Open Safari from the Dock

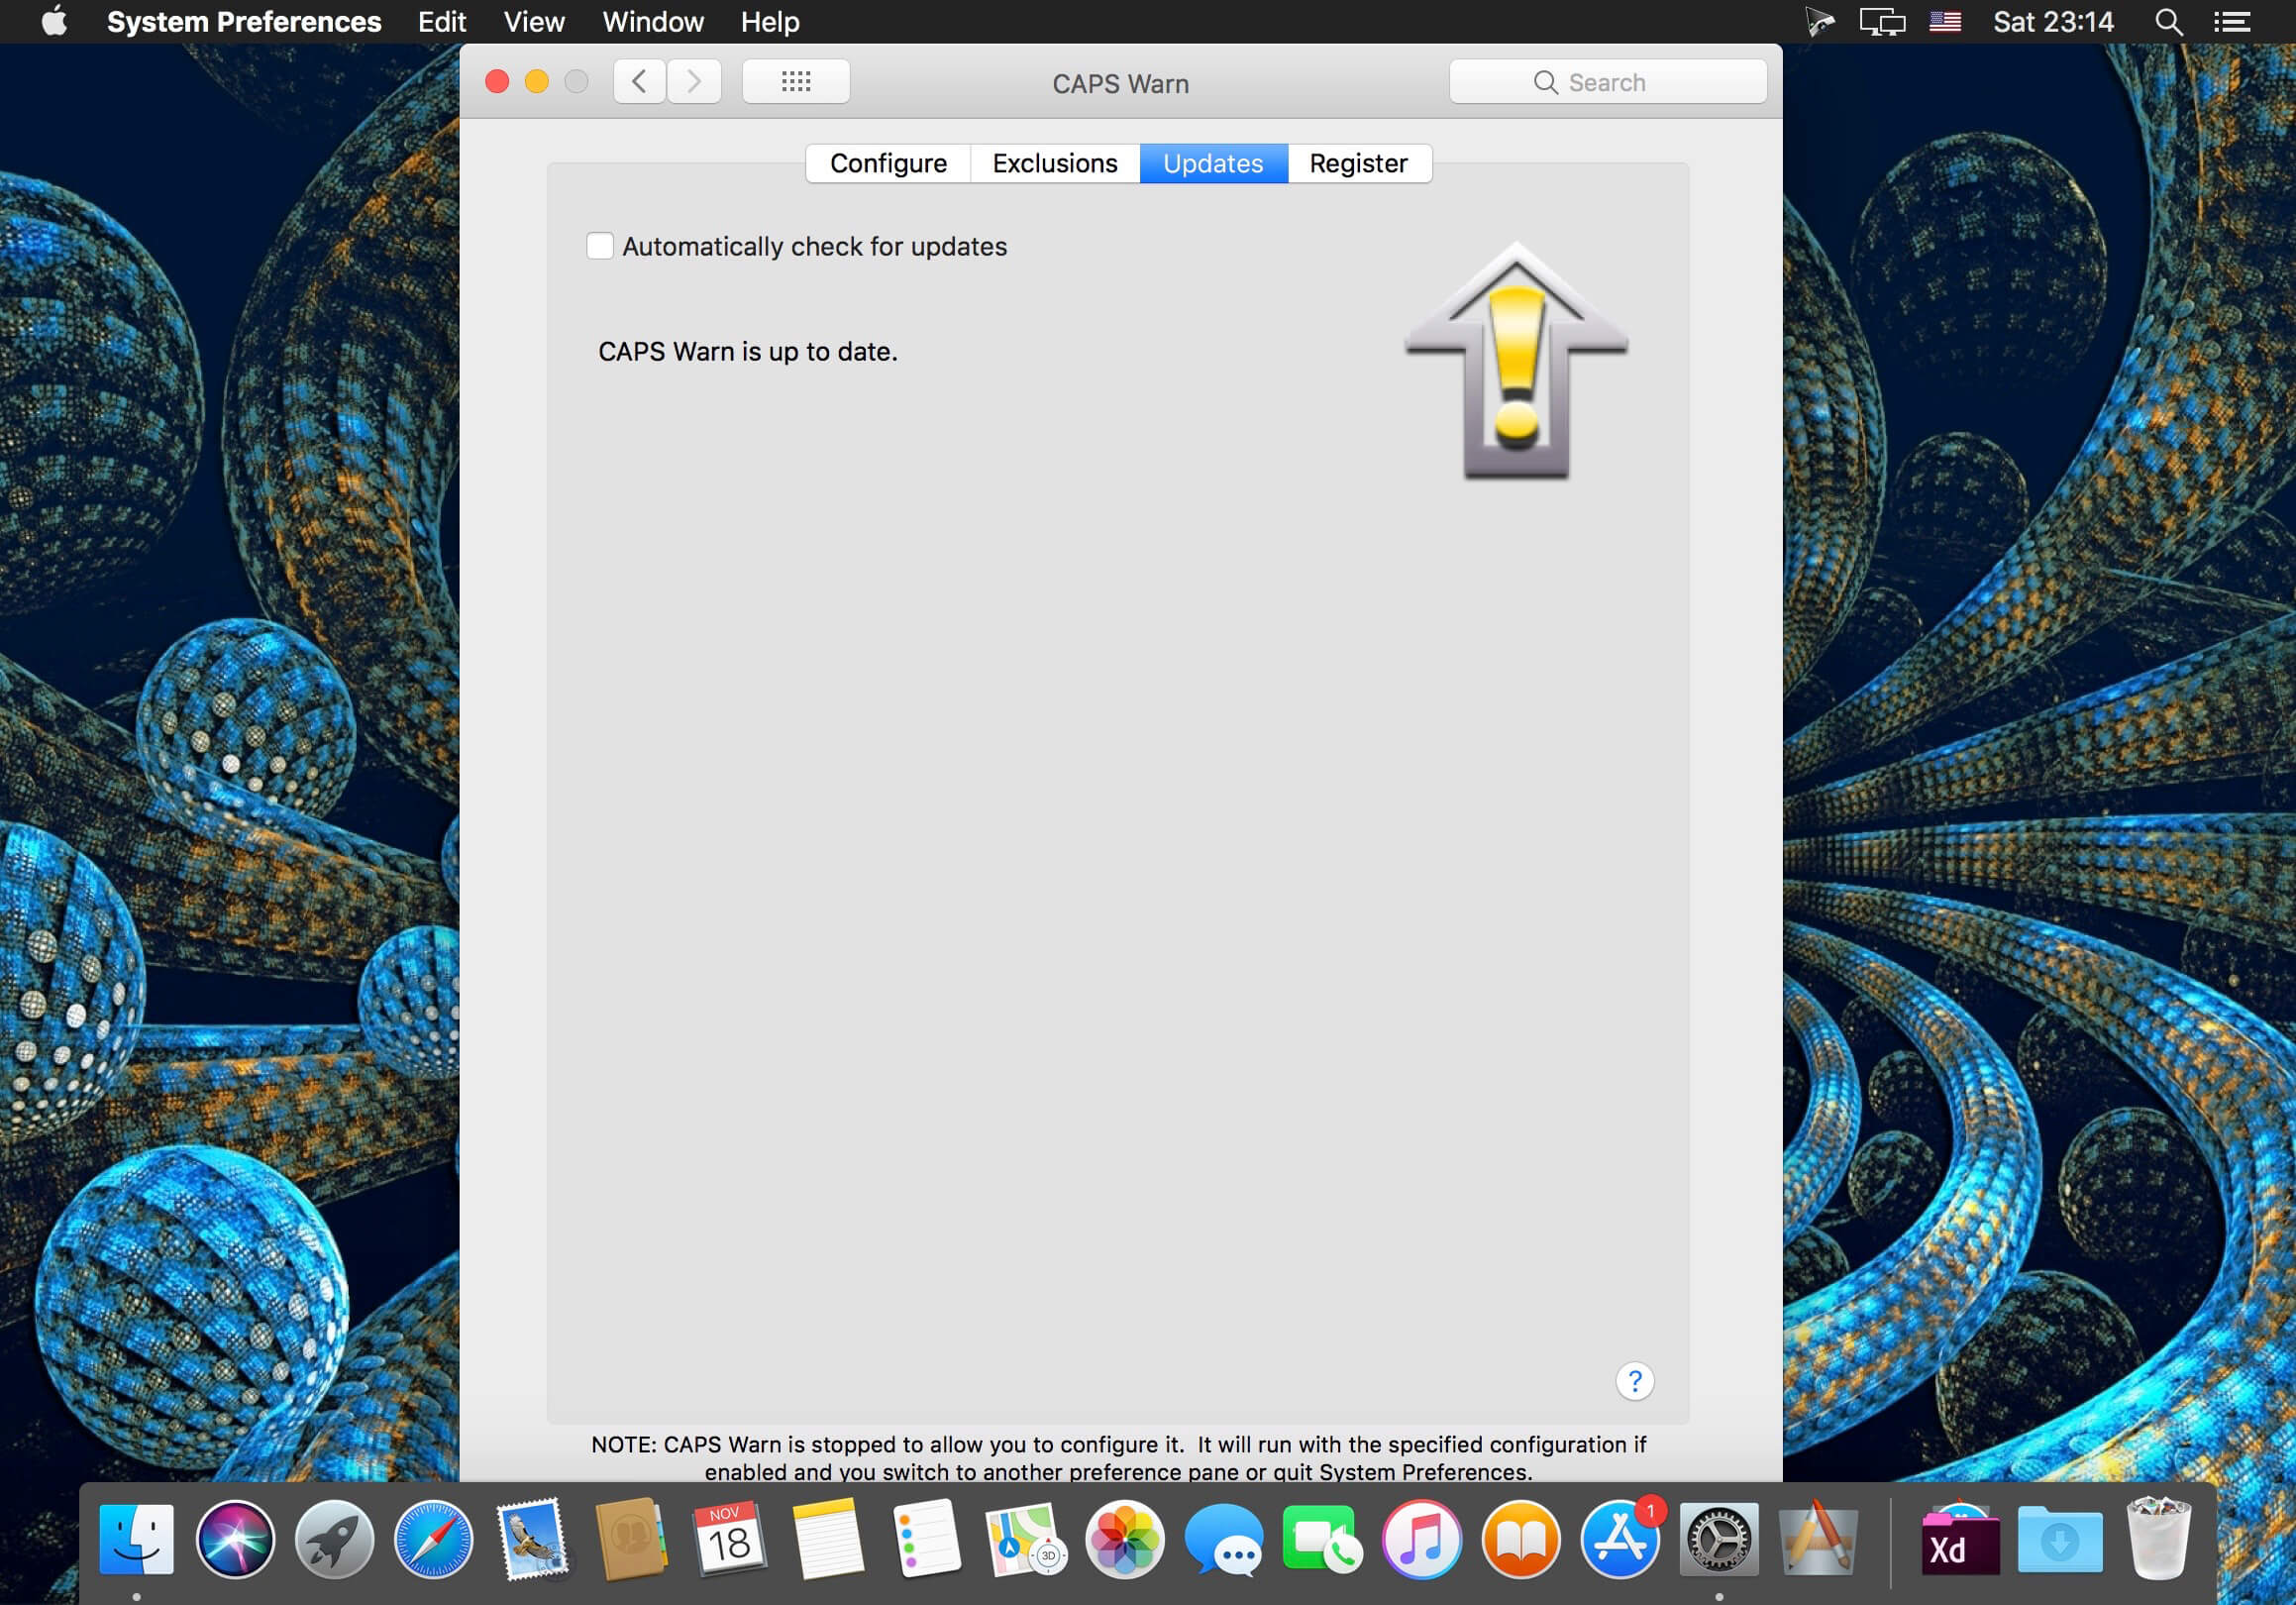(434, 1539)
